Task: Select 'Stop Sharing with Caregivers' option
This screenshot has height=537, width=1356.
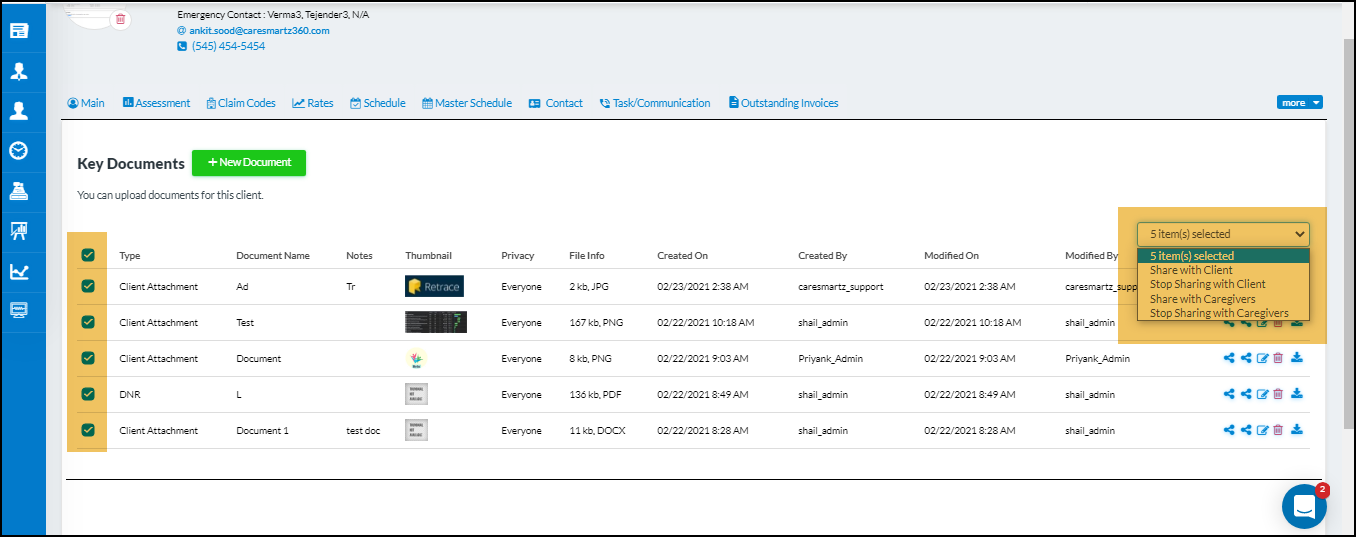Action: (1219, 313)
